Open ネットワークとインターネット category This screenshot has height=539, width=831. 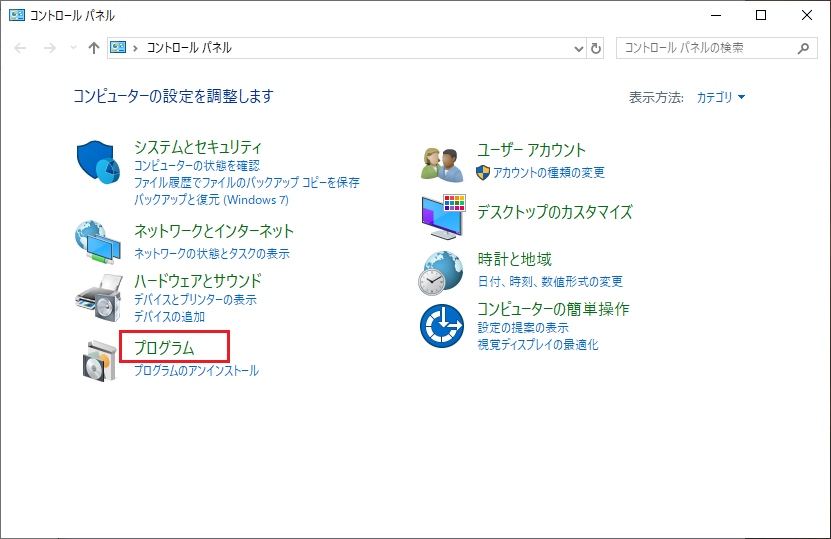(214, 231)
